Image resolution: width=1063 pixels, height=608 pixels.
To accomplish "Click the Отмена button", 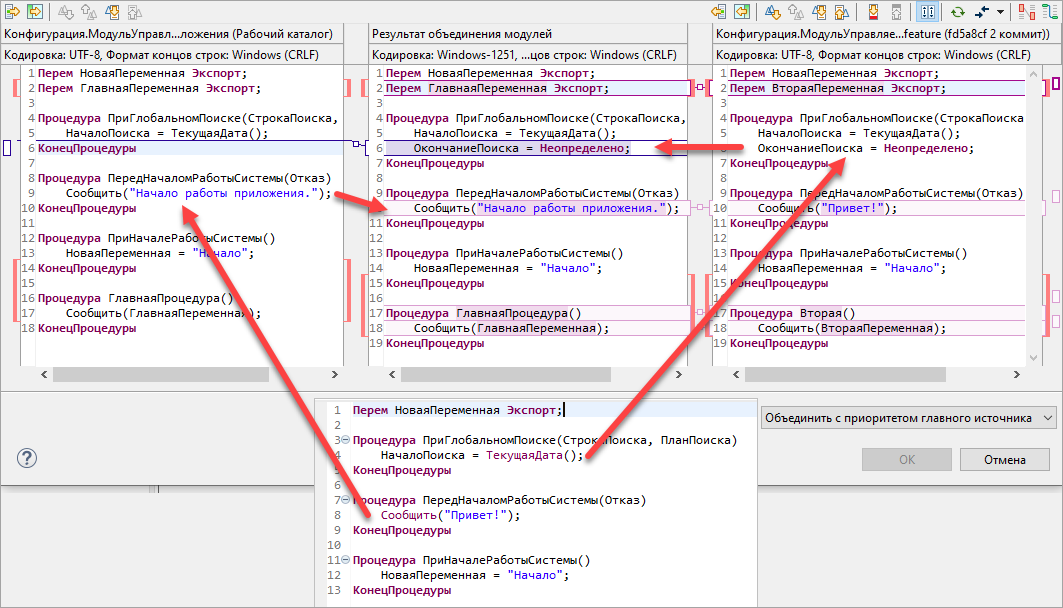I will click(1003, 460).
